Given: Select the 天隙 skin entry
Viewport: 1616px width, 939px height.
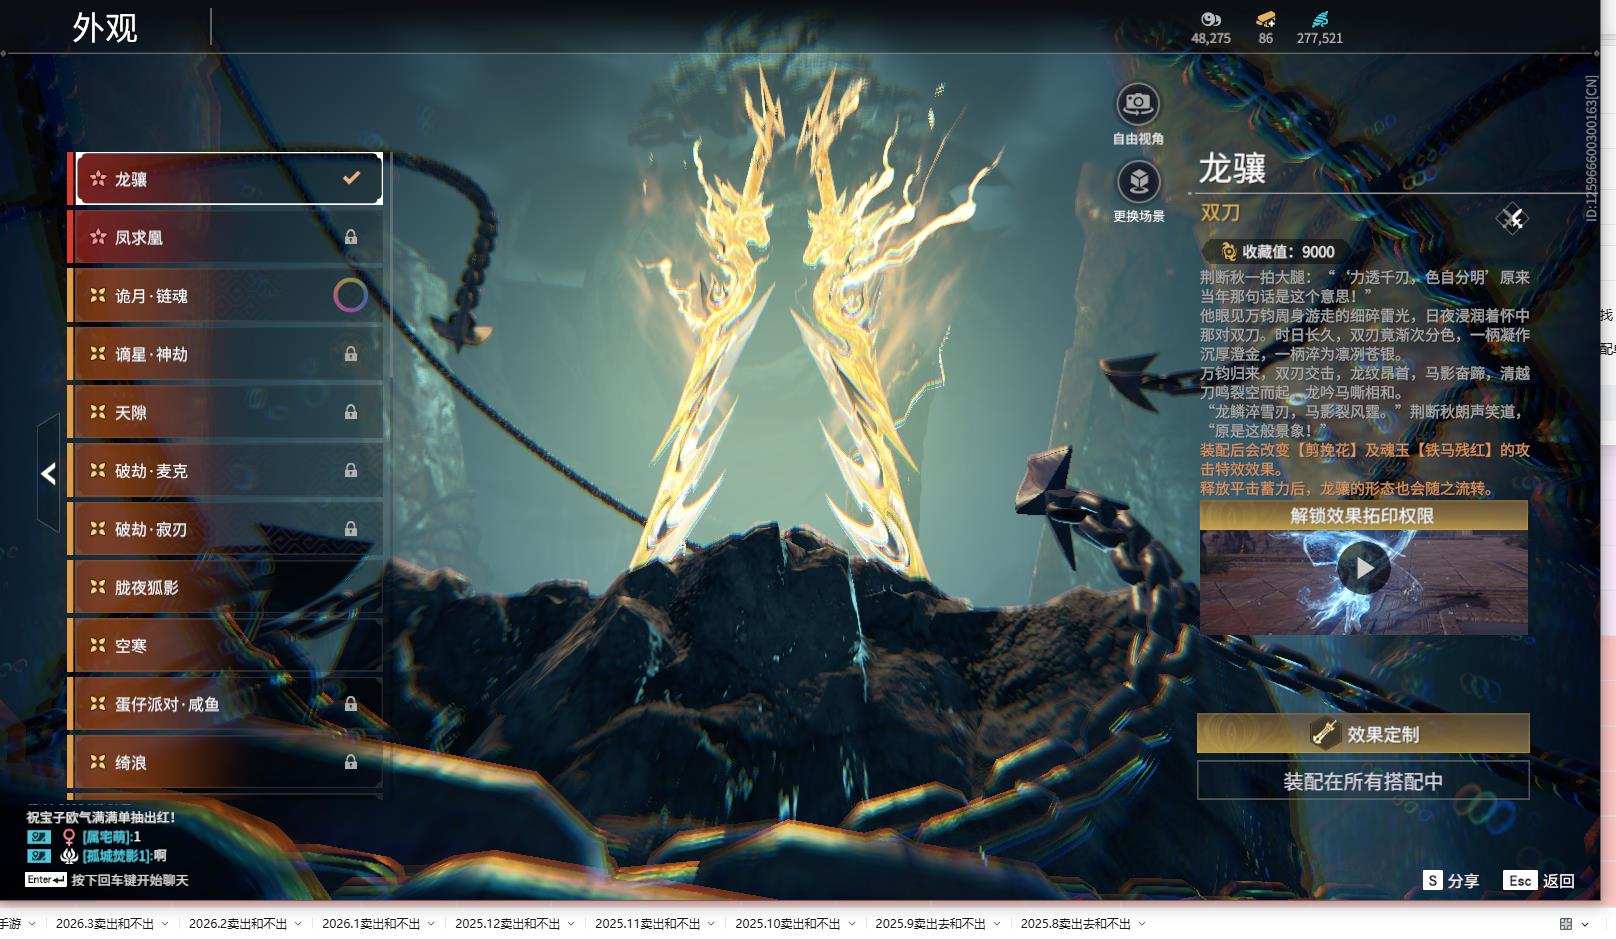Looking at the screenshot, I should (225, 412).
